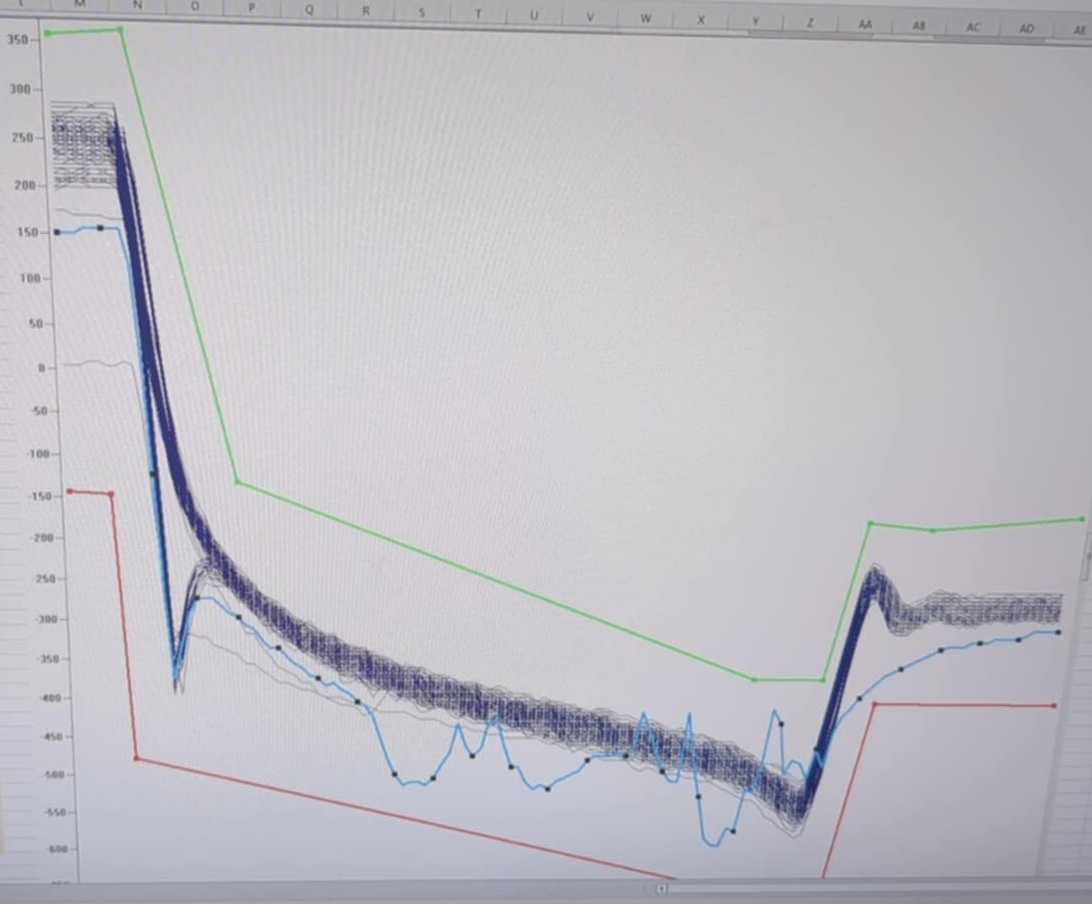
Task: Select column AD header
Action: click(1027, 29)
